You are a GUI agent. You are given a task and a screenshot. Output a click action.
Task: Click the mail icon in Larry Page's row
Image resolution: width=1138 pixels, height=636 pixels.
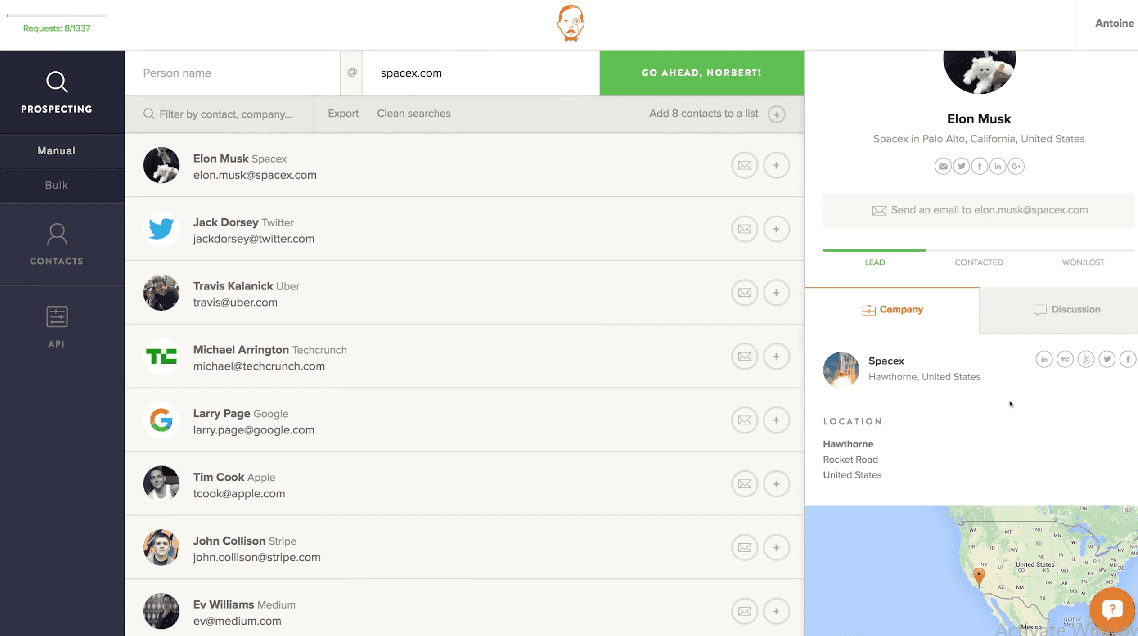pyautogui.click(x=745, y=420)
